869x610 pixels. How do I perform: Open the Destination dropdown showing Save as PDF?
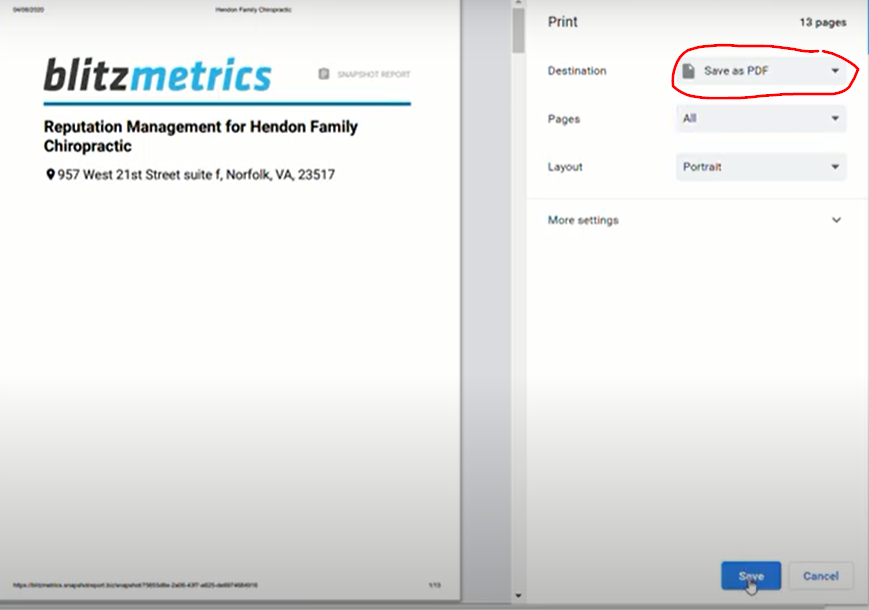click(761, 71)
